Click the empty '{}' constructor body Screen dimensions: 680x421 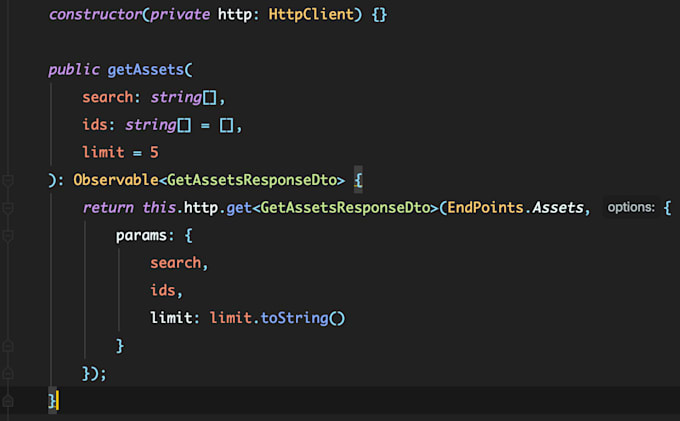click(x=379, y=15)
